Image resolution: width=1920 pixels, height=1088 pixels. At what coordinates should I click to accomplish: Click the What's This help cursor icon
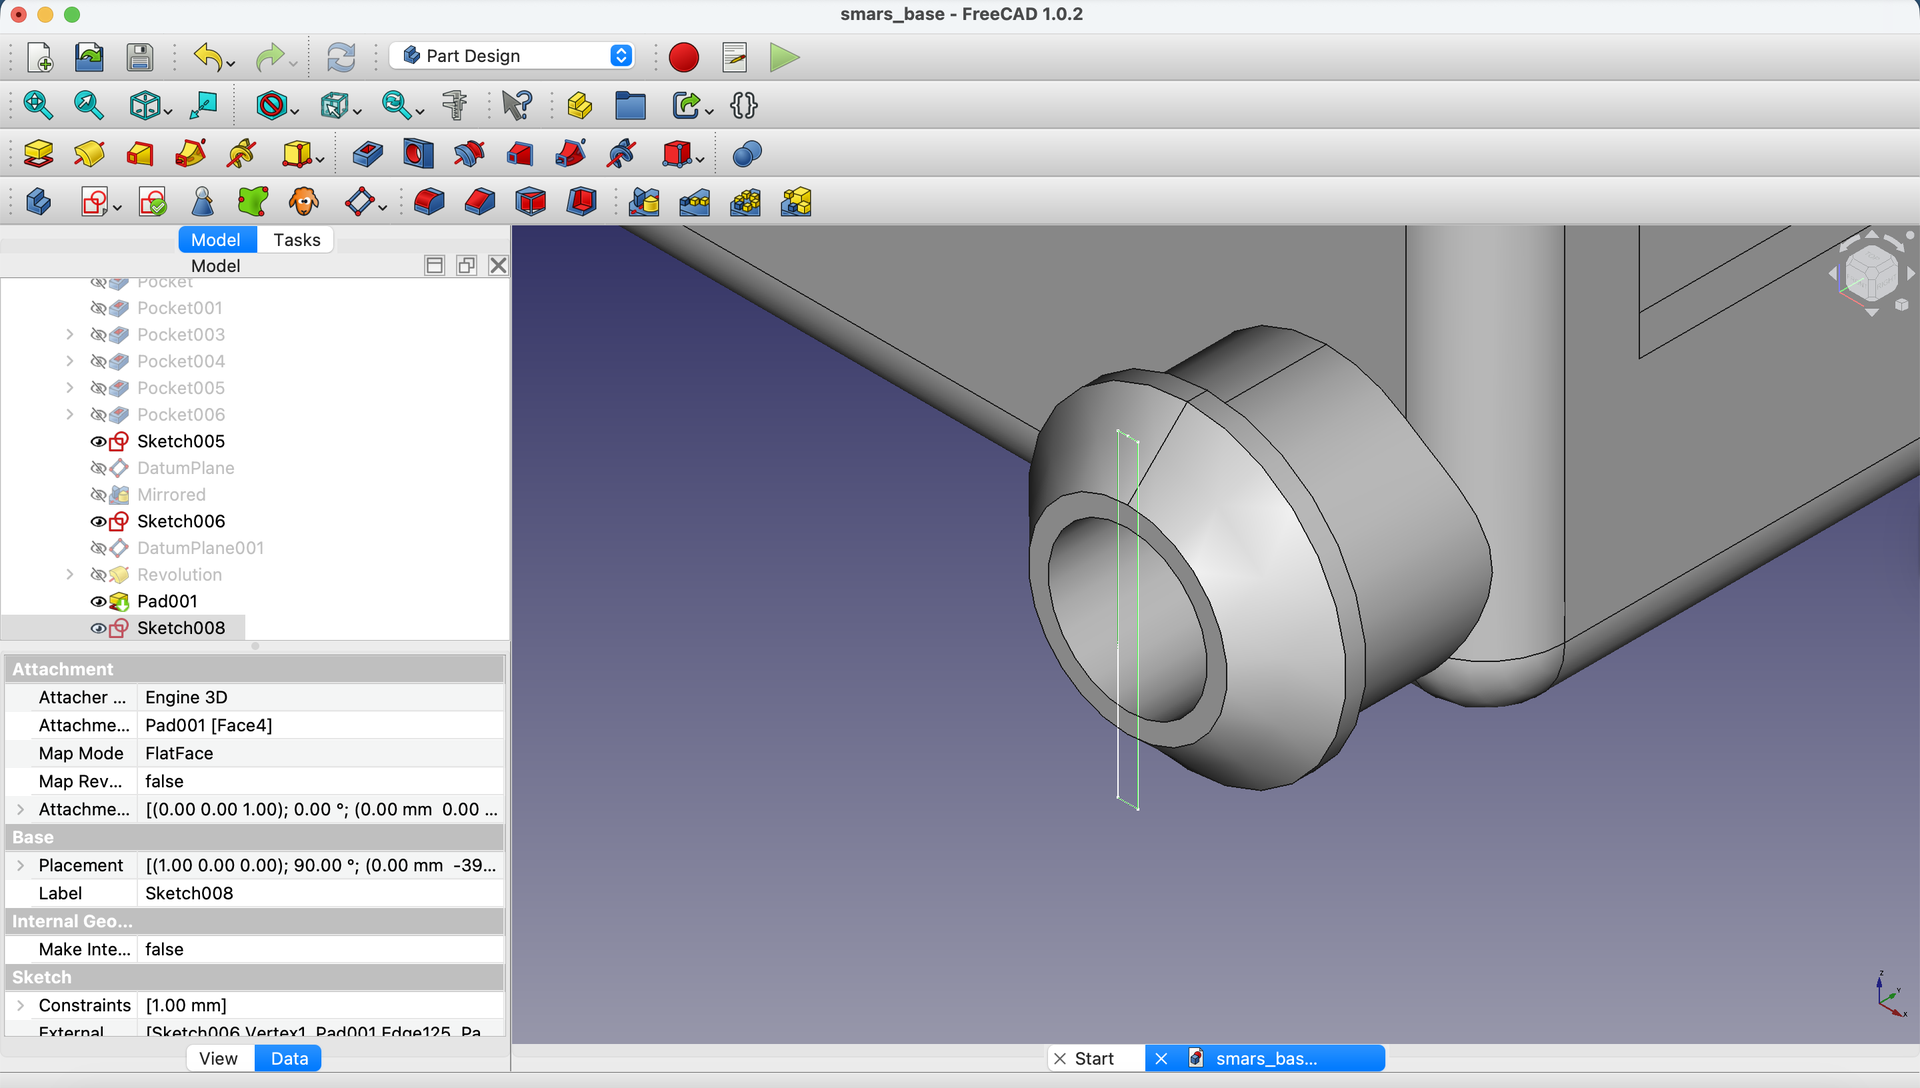tap(517, 105)
